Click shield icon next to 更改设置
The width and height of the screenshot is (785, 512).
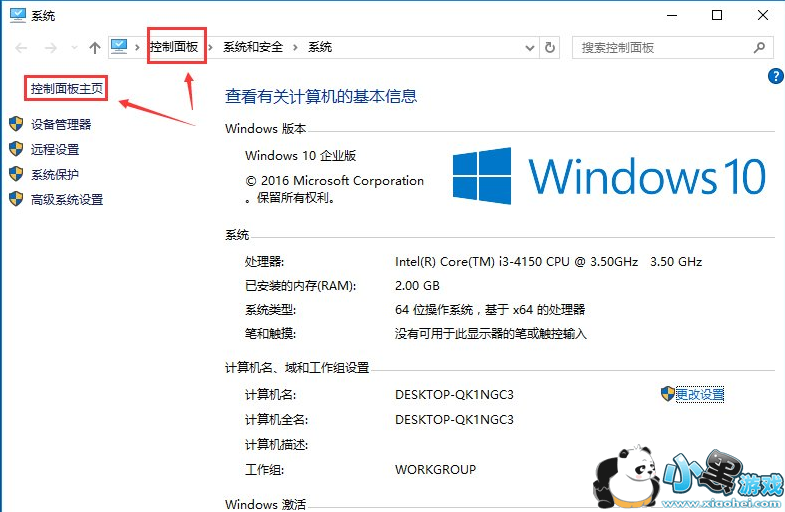pyautogui.click(x=667, y=394)
